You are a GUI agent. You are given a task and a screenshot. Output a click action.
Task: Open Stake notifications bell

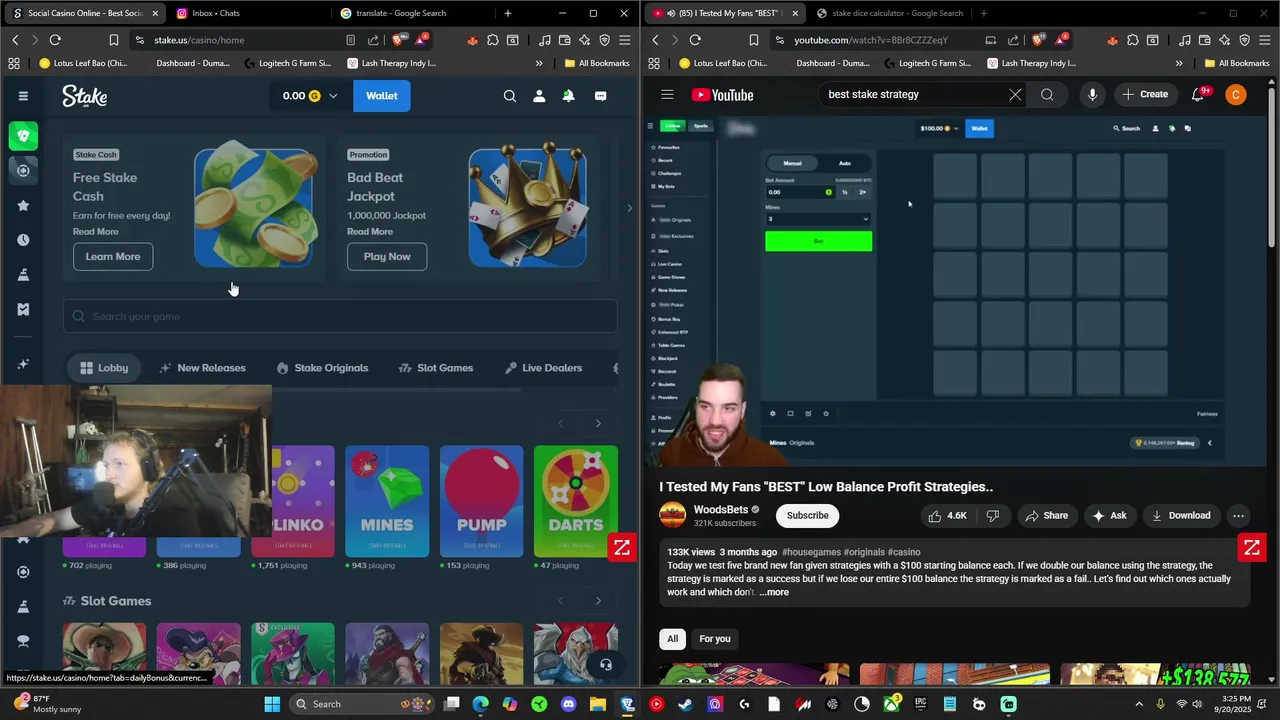point(568,96)
